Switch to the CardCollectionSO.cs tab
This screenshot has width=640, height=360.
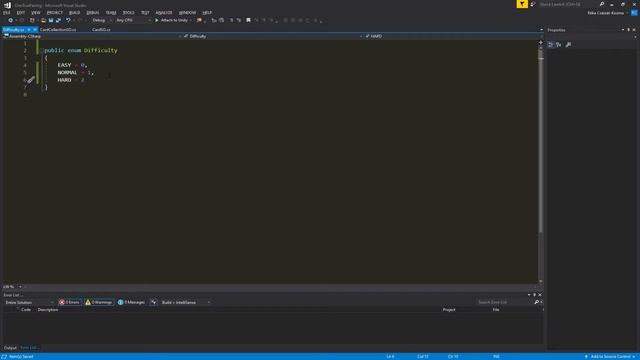click(x=58, y=30)
